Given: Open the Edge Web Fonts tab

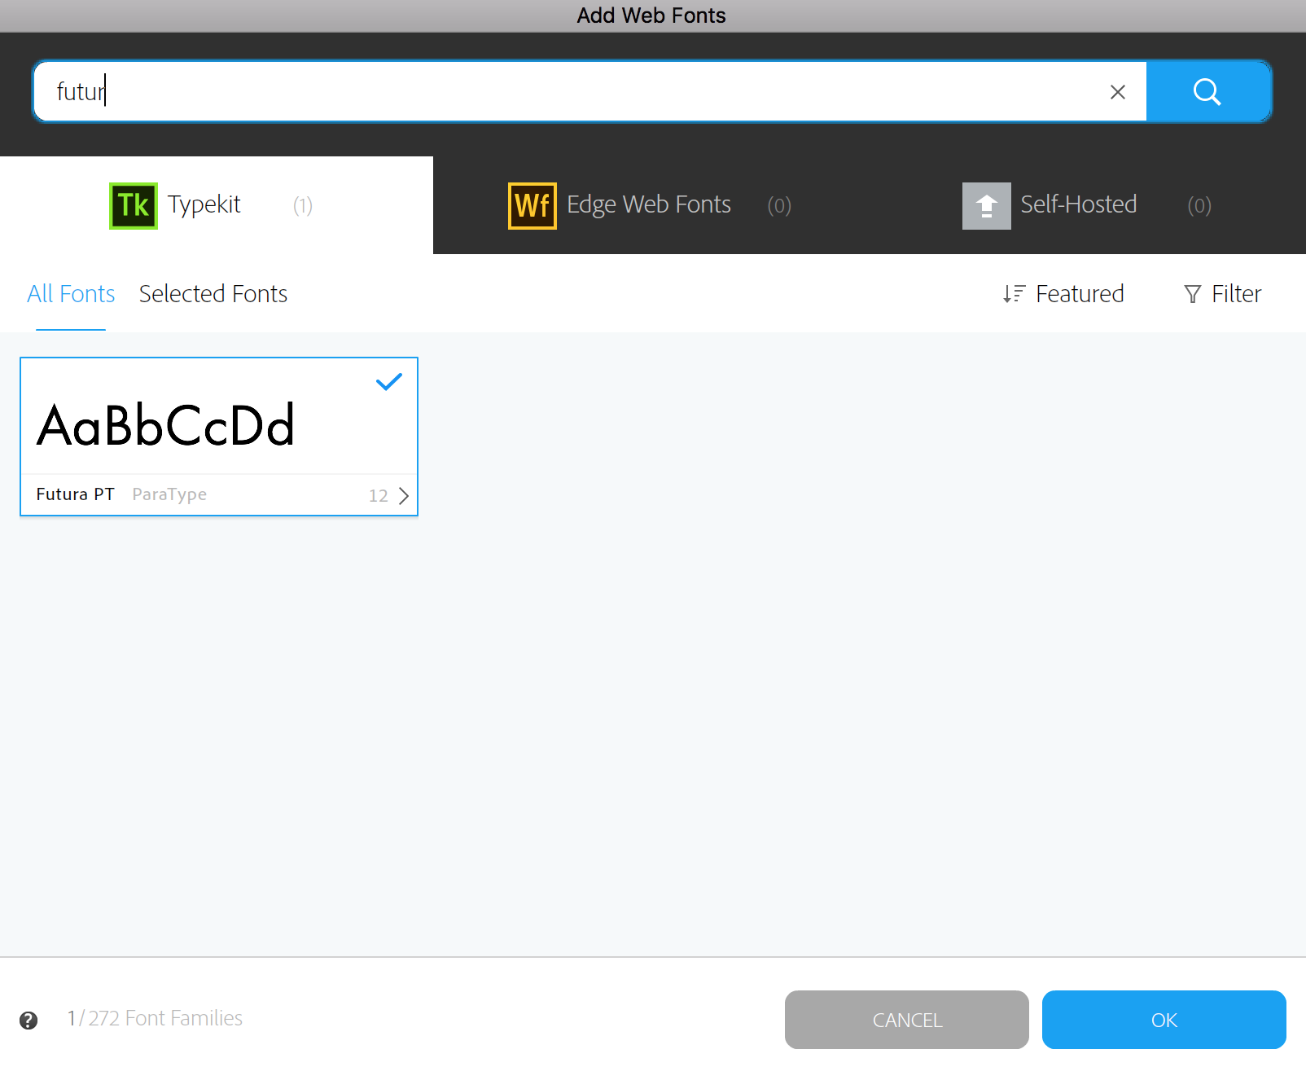Looking at the screenshot, I should (650, 205).
